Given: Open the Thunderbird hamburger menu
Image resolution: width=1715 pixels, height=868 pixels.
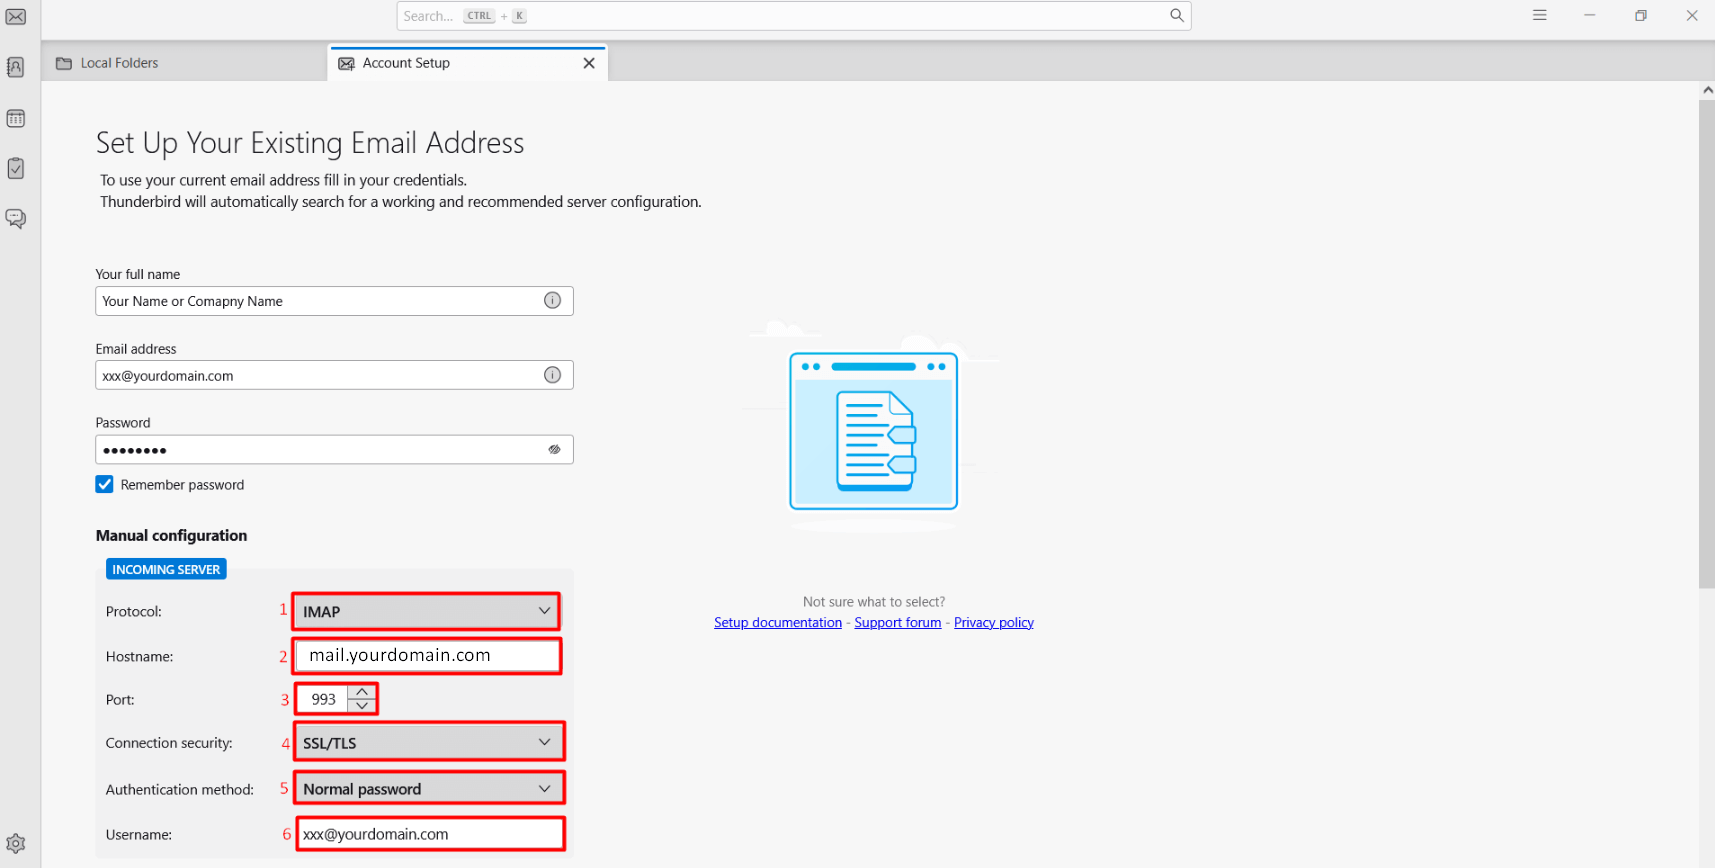Looking at the screenshot, I should pyautogui.click(x=1539, y=16).
